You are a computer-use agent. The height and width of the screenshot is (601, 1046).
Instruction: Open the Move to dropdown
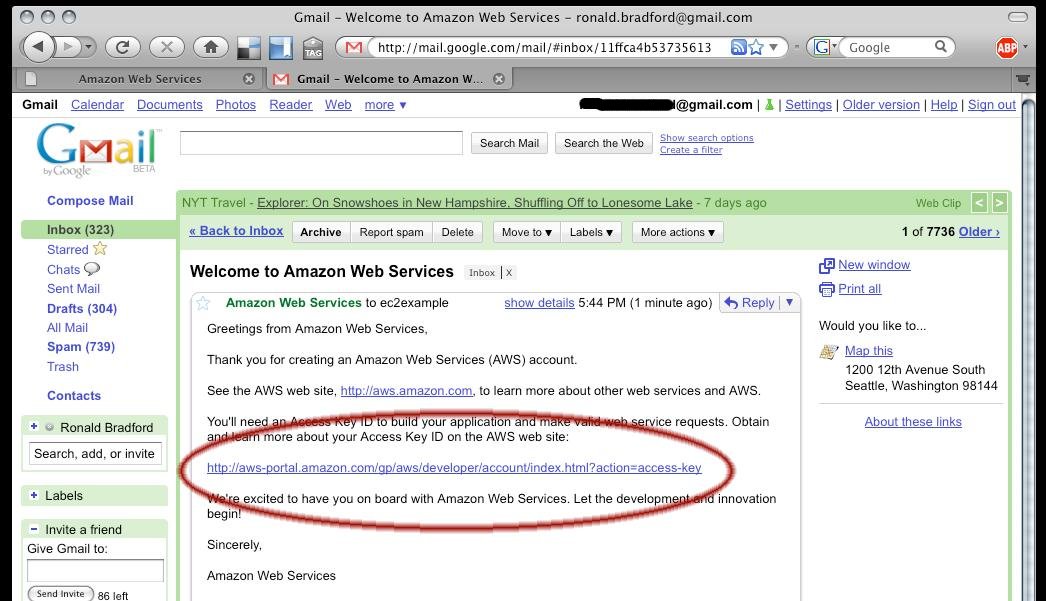(527, 232)
